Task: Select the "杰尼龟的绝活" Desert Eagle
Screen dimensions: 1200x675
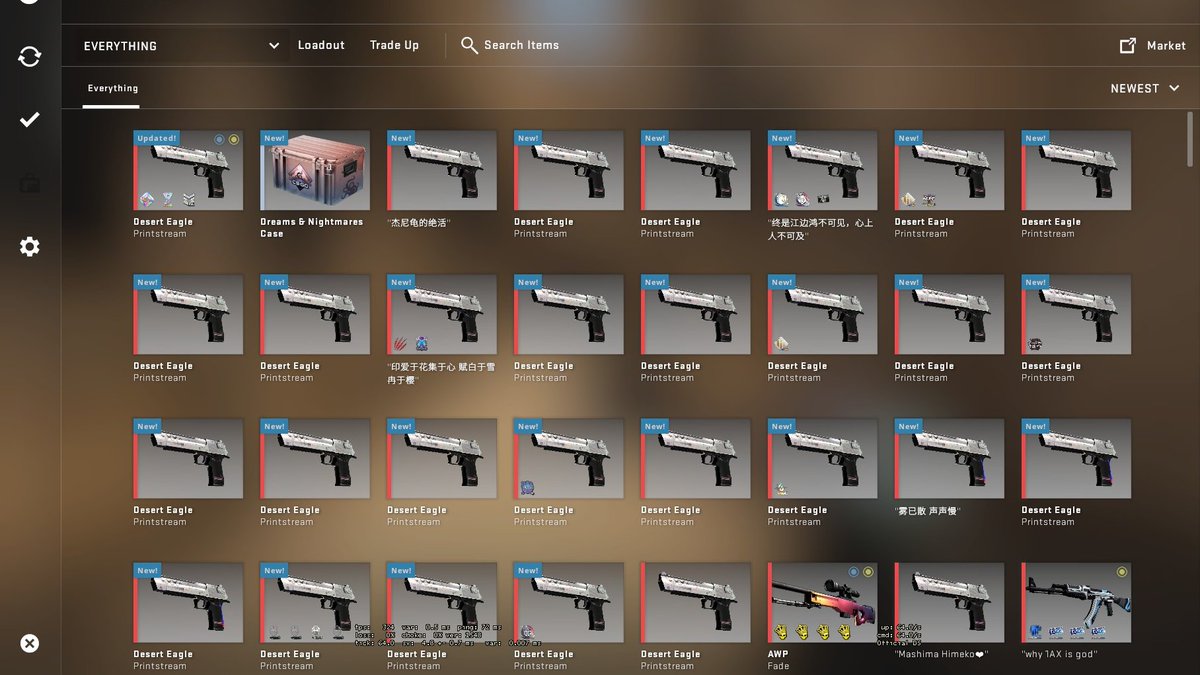Action: [441, 170]
